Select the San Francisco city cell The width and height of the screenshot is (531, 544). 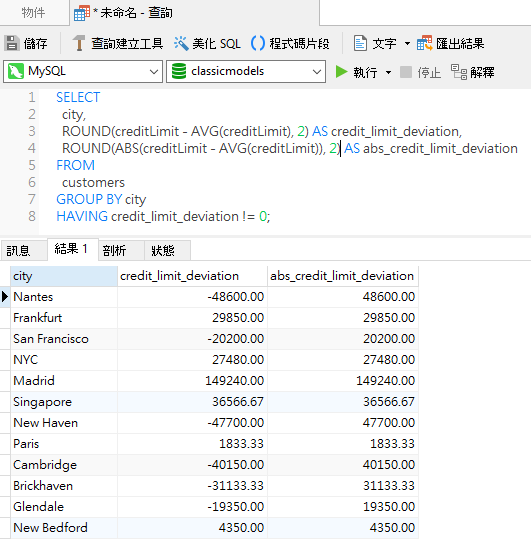pos(64,339)
